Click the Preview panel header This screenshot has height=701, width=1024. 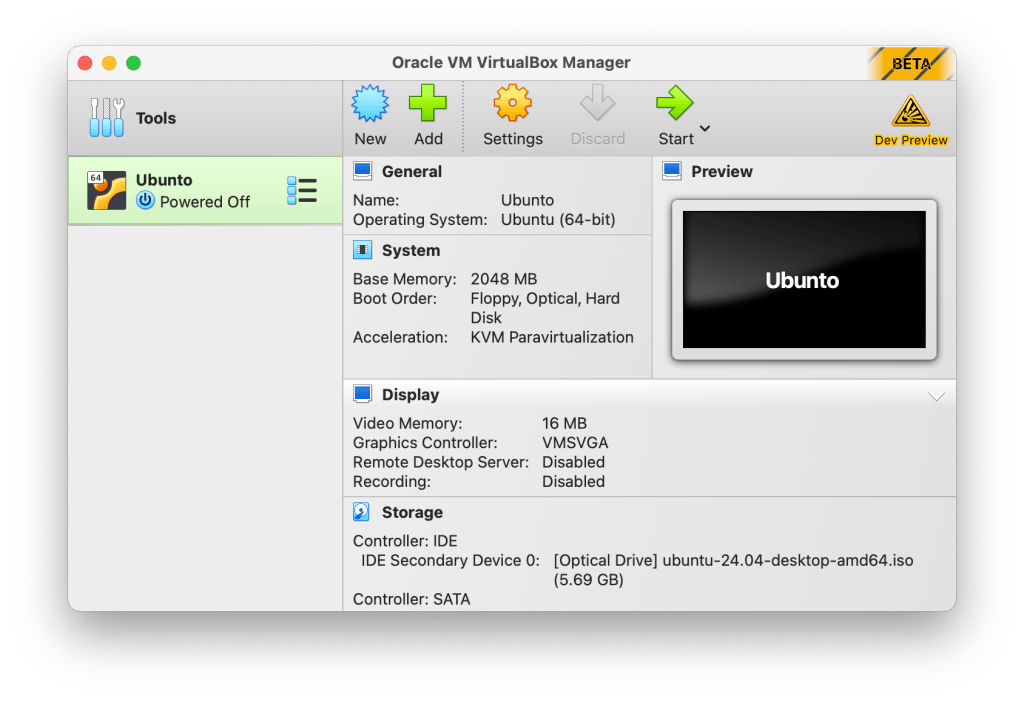[721, 172]
